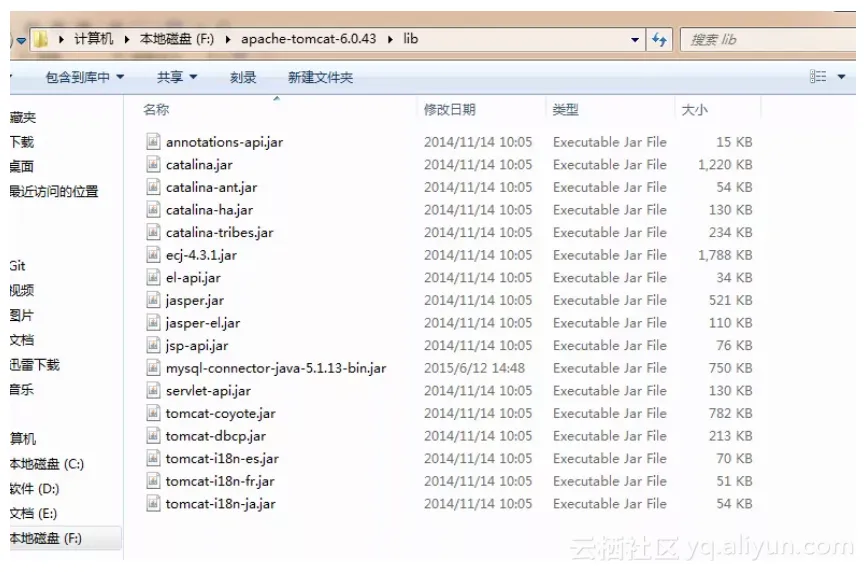This screenshot has height=572, width=865.
Task: Select 下载 in the sidebar
Action: 22,142
